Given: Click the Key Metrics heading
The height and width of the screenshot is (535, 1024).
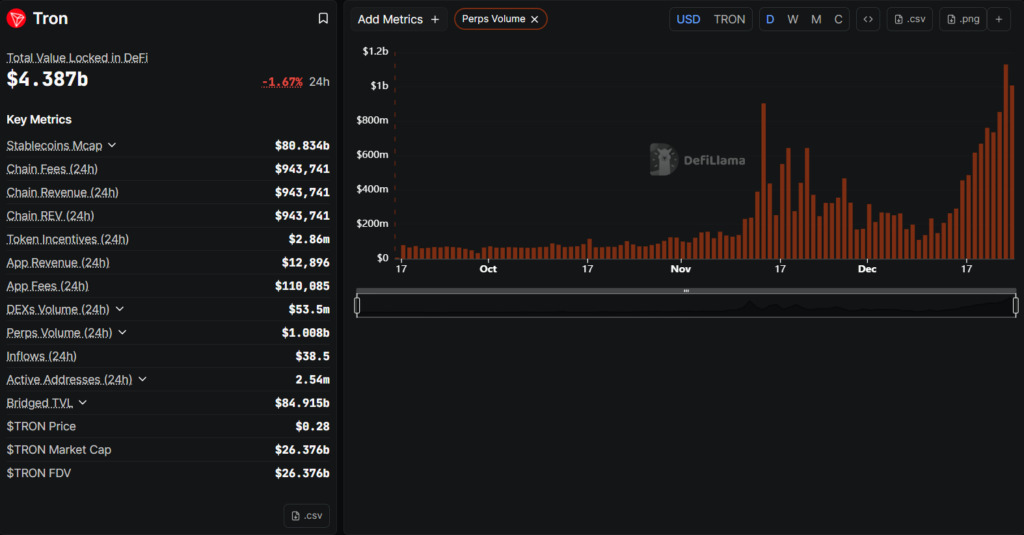Looking at the screenshot, I should coord(39,120).
